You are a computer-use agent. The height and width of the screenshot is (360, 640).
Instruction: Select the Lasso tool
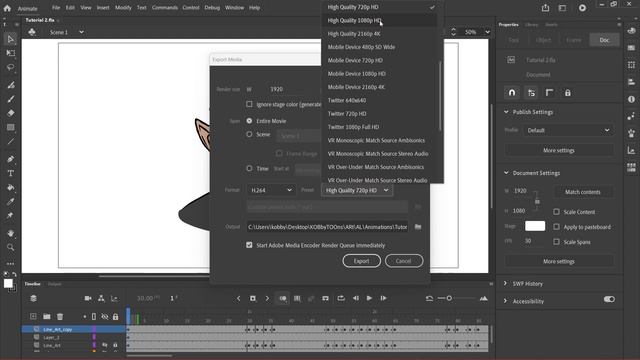(11, 67)
